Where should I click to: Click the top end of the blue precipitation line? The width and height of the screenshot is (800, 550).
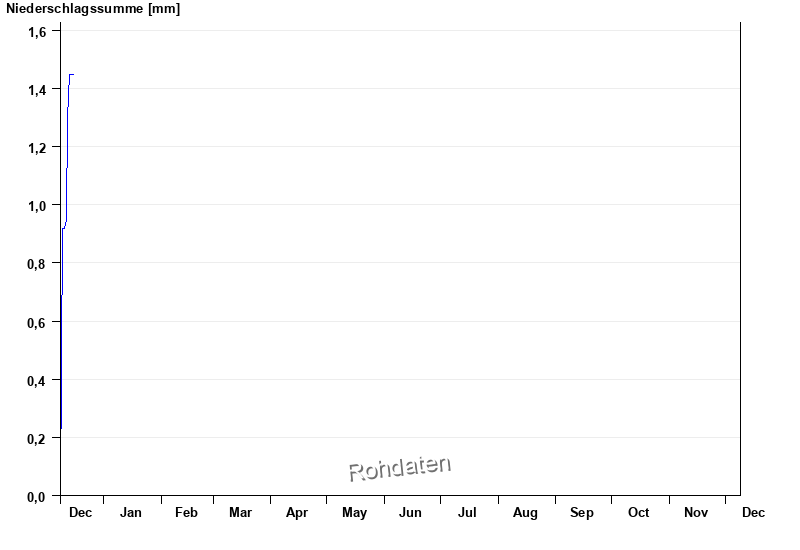tap(71, 75)
